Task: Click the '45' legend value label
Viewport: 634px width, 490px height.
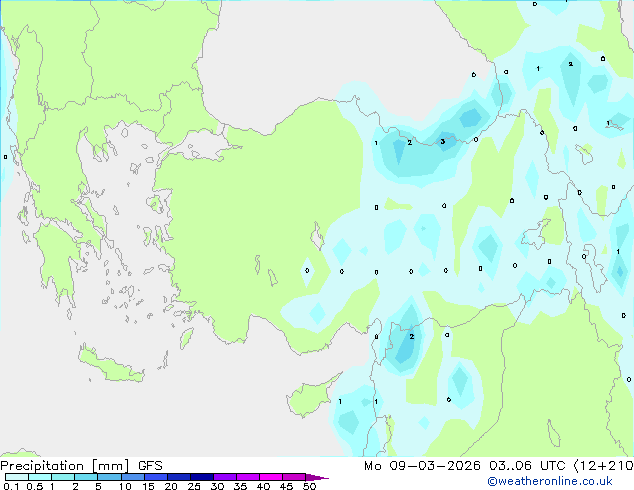Action: click(286, 486)
